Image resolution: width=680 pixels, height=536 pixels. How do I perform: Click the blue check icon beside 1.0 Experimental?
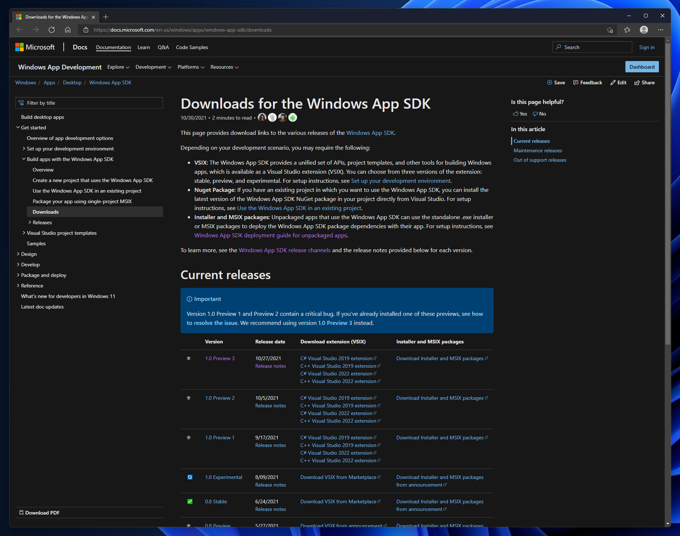click(x=190, y=477)
